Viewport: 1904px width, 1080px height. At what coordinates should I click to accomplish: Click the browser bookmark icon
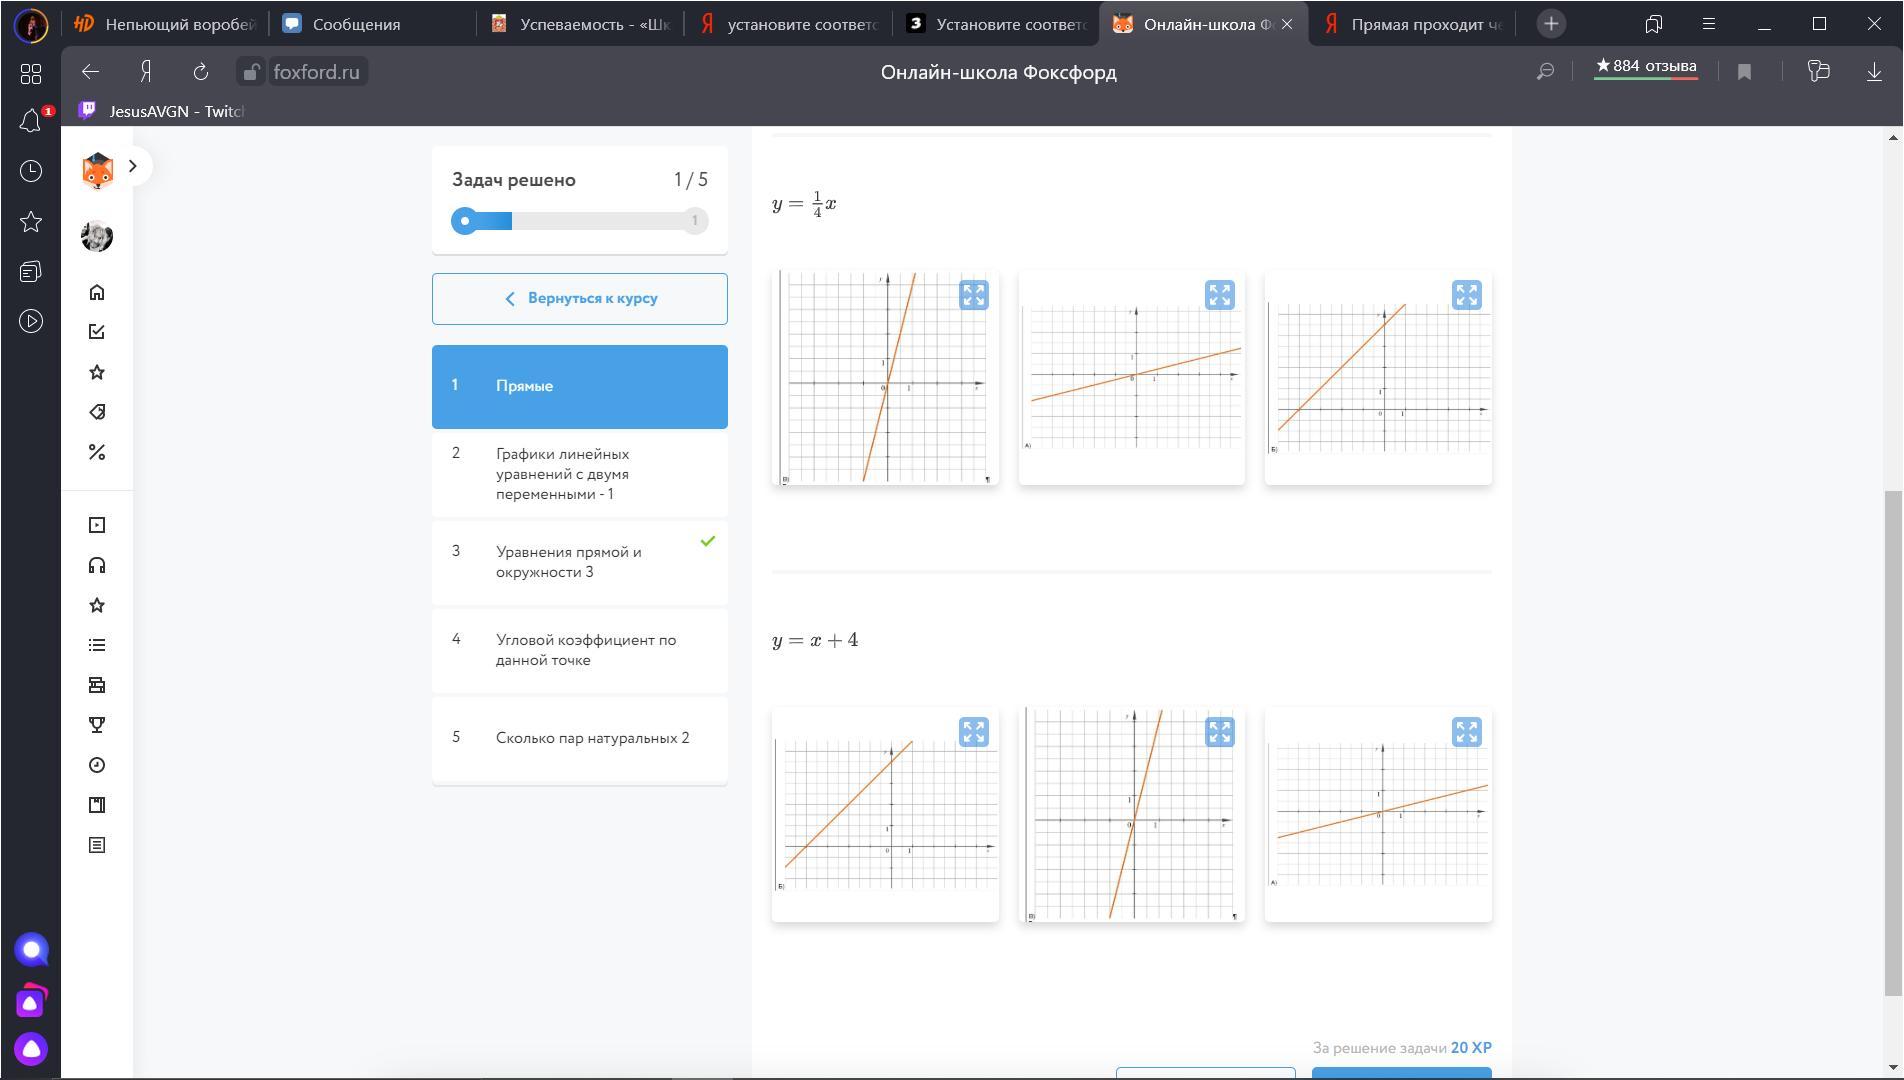tap(1744, 72)
